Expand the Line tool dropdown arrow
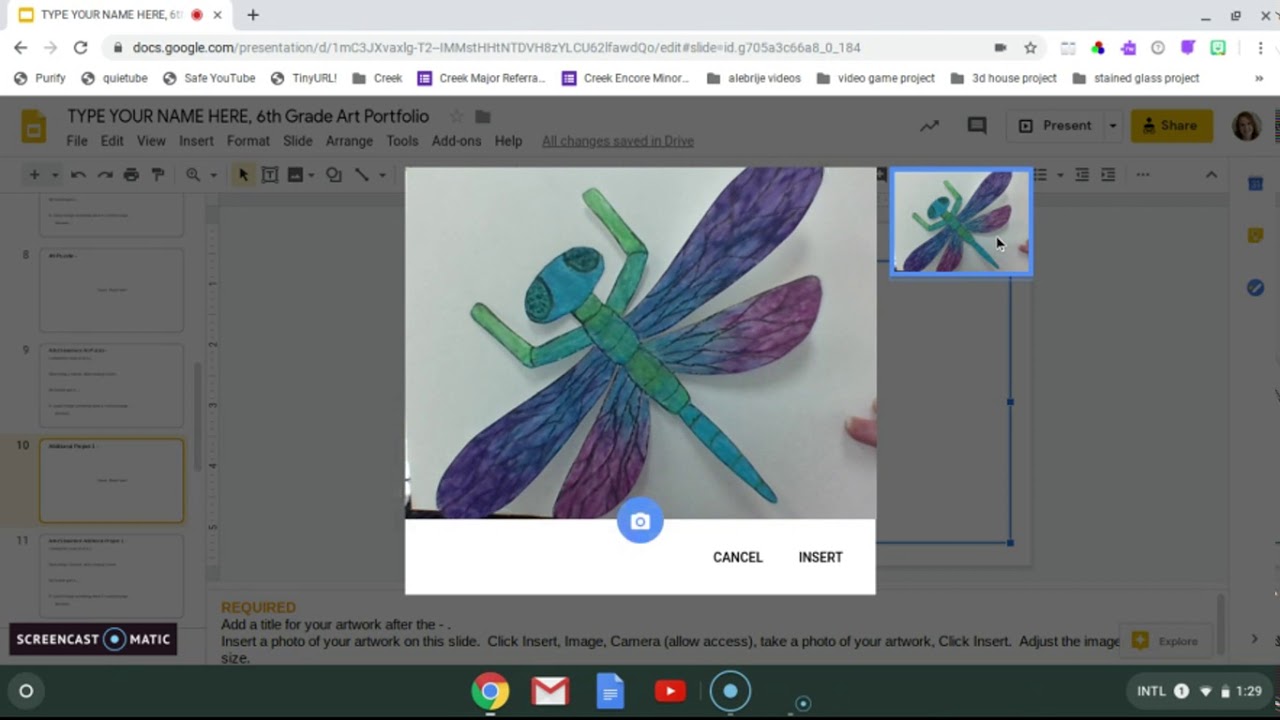1280x720 pixels. click(x=382, y=175)
